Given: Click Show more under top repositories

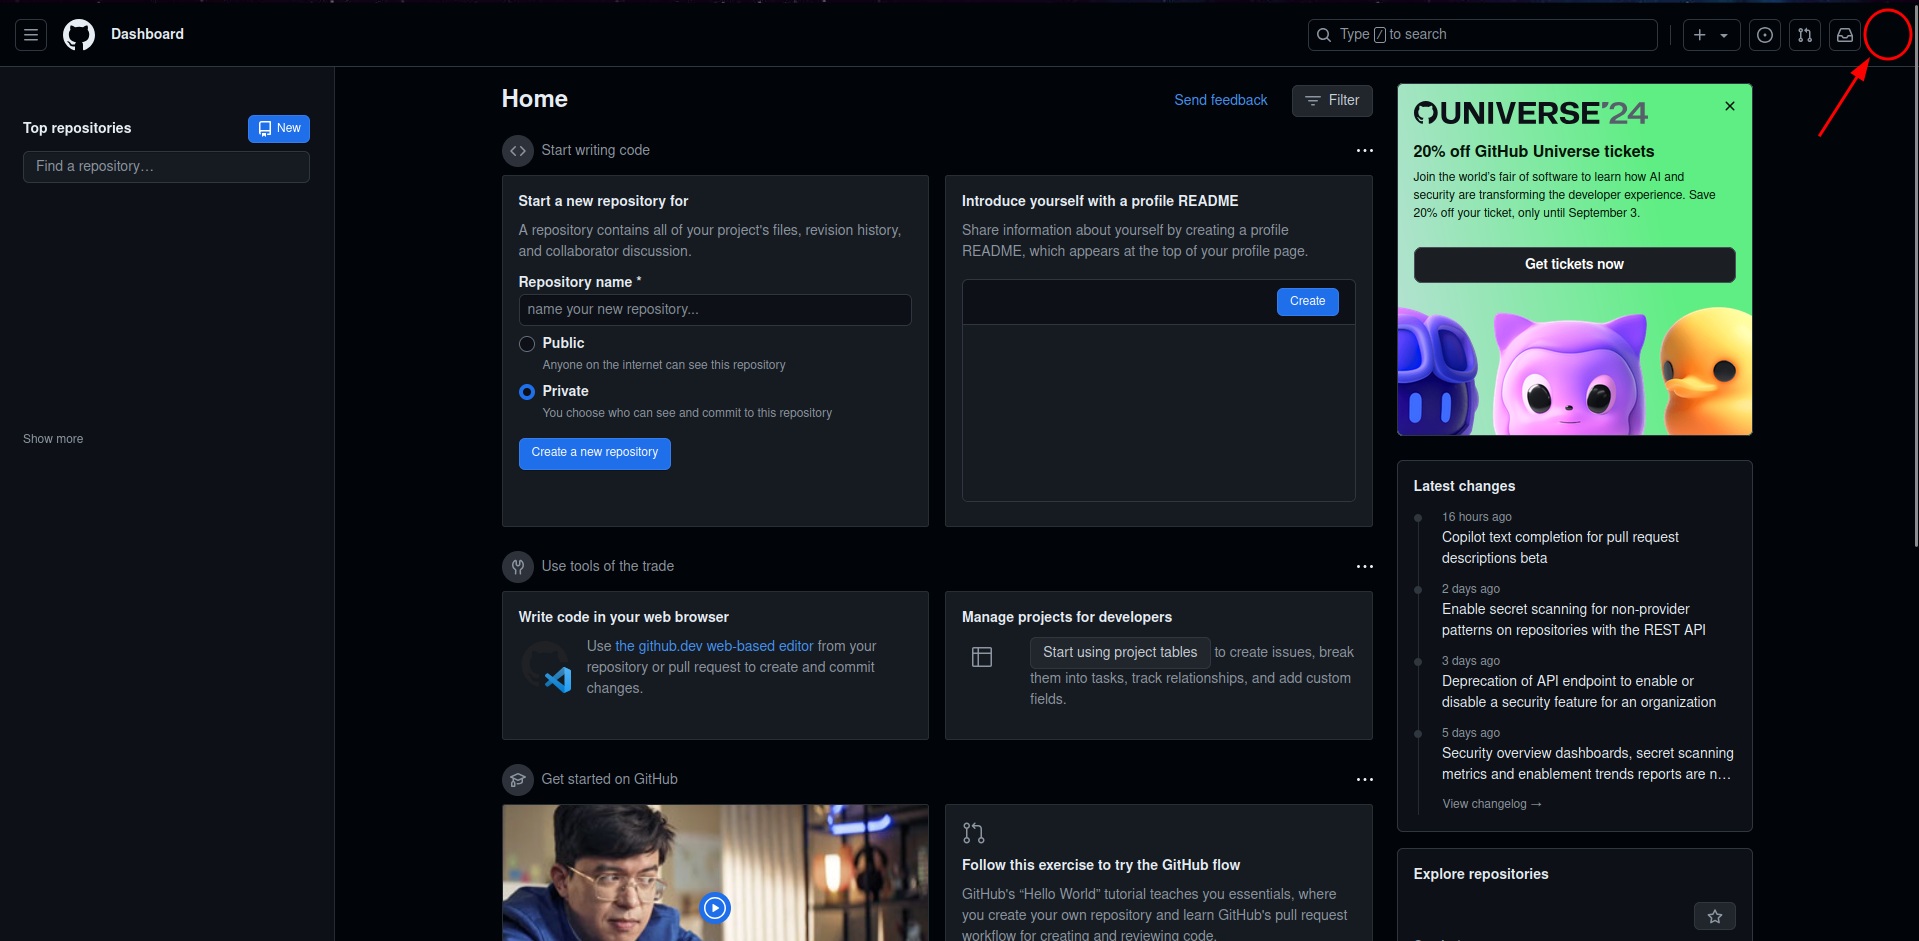Looking at the screenshot, I should tap(53, 439).
